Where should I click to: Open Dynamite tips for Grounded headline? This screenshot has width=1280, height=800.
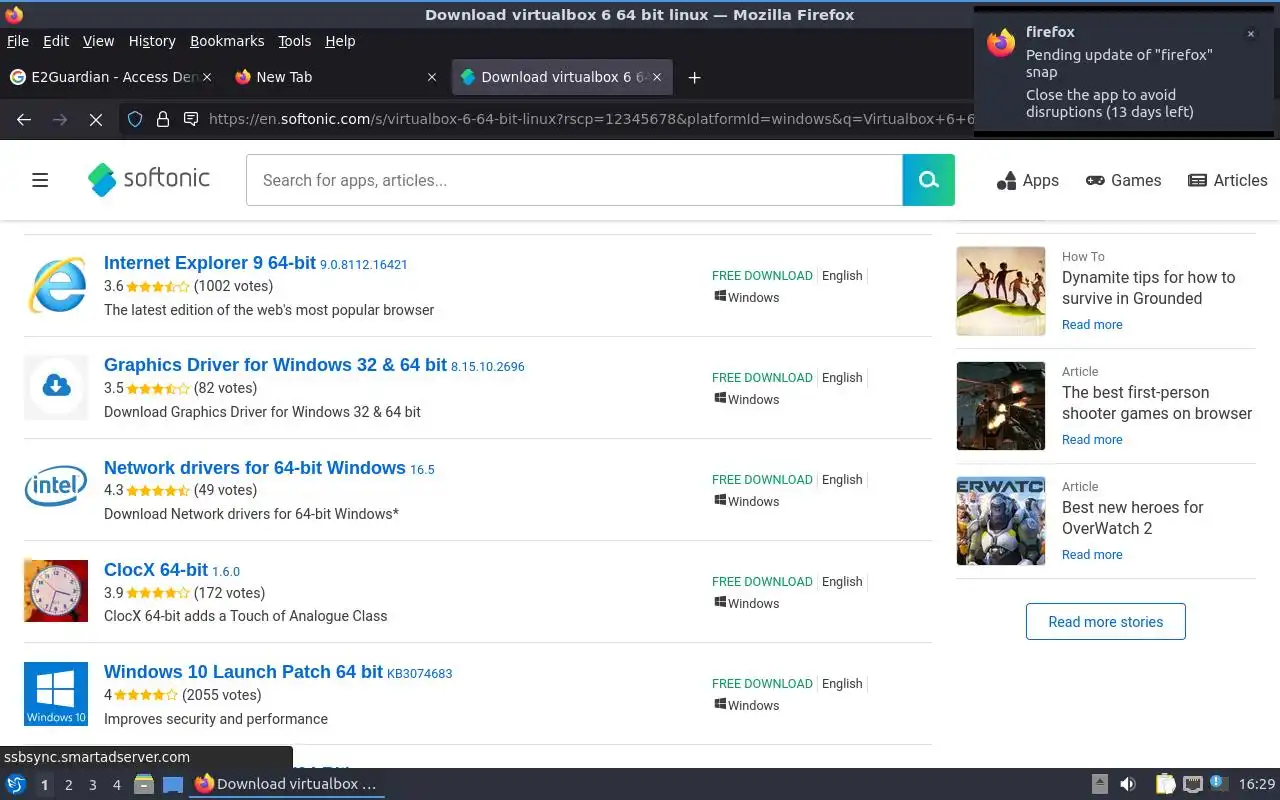(1148, 288)
